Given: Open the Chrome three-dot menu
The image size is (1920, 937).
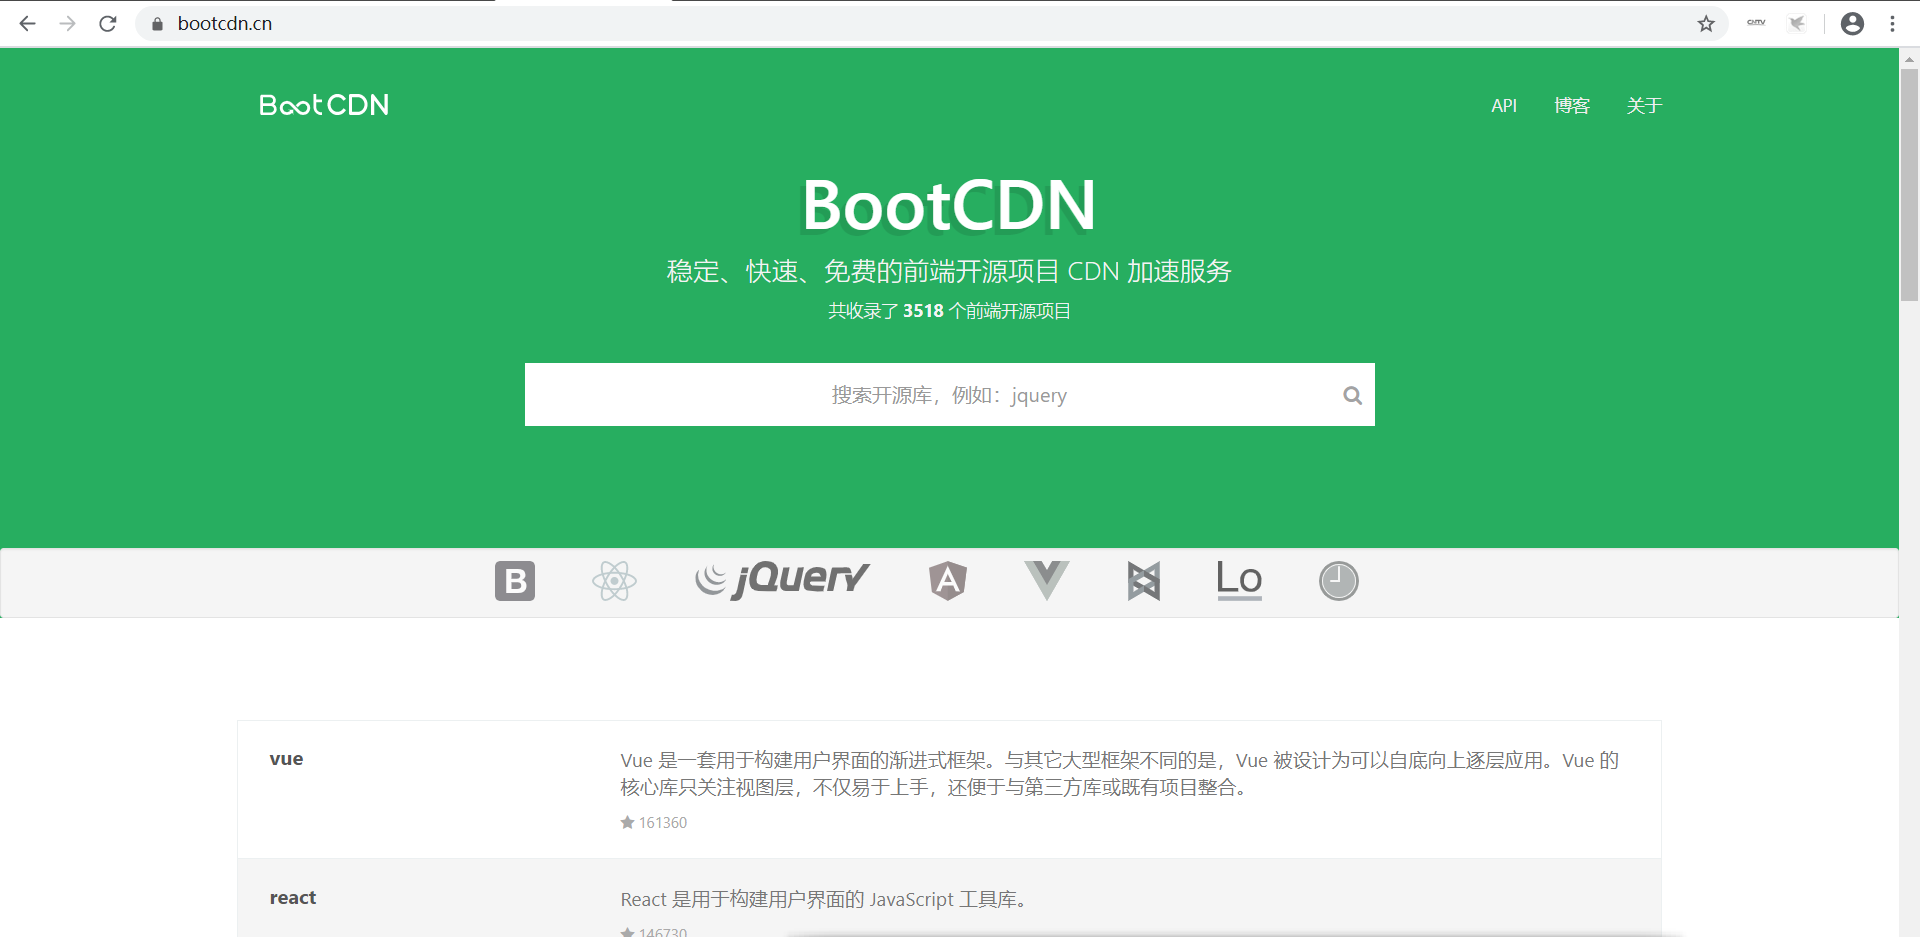Looking at the screenshot, I should 1893,23.
